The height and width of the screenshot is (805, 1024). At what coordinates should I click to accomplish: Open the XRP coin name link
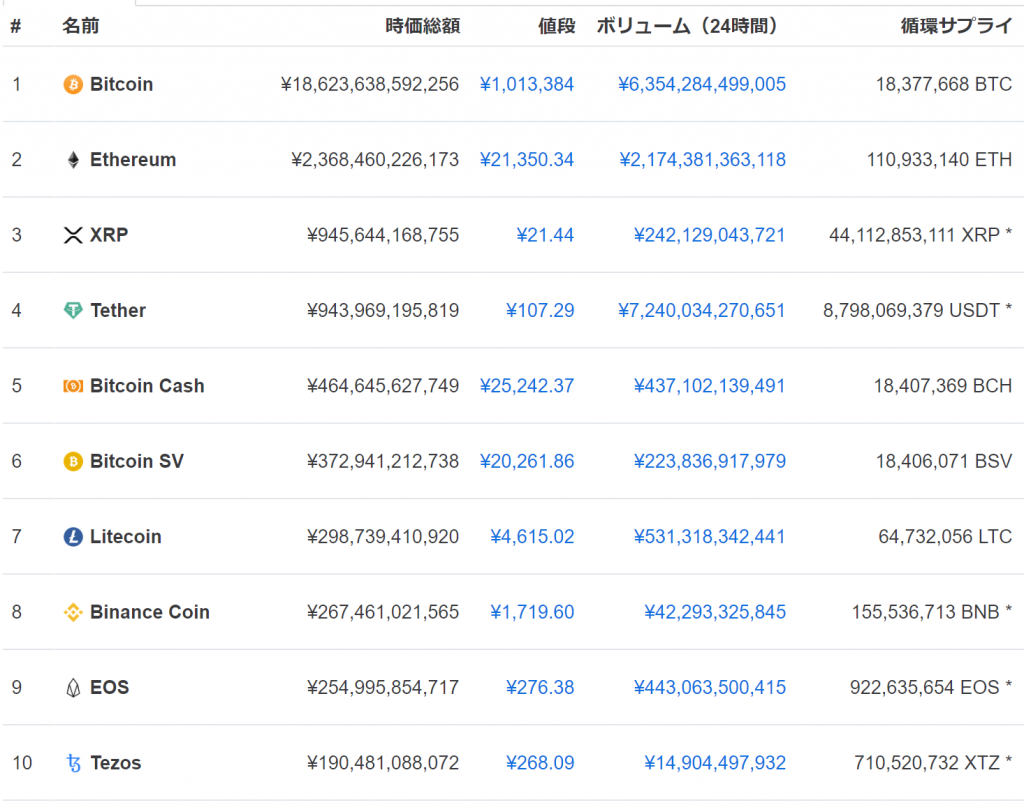(109, 235)
